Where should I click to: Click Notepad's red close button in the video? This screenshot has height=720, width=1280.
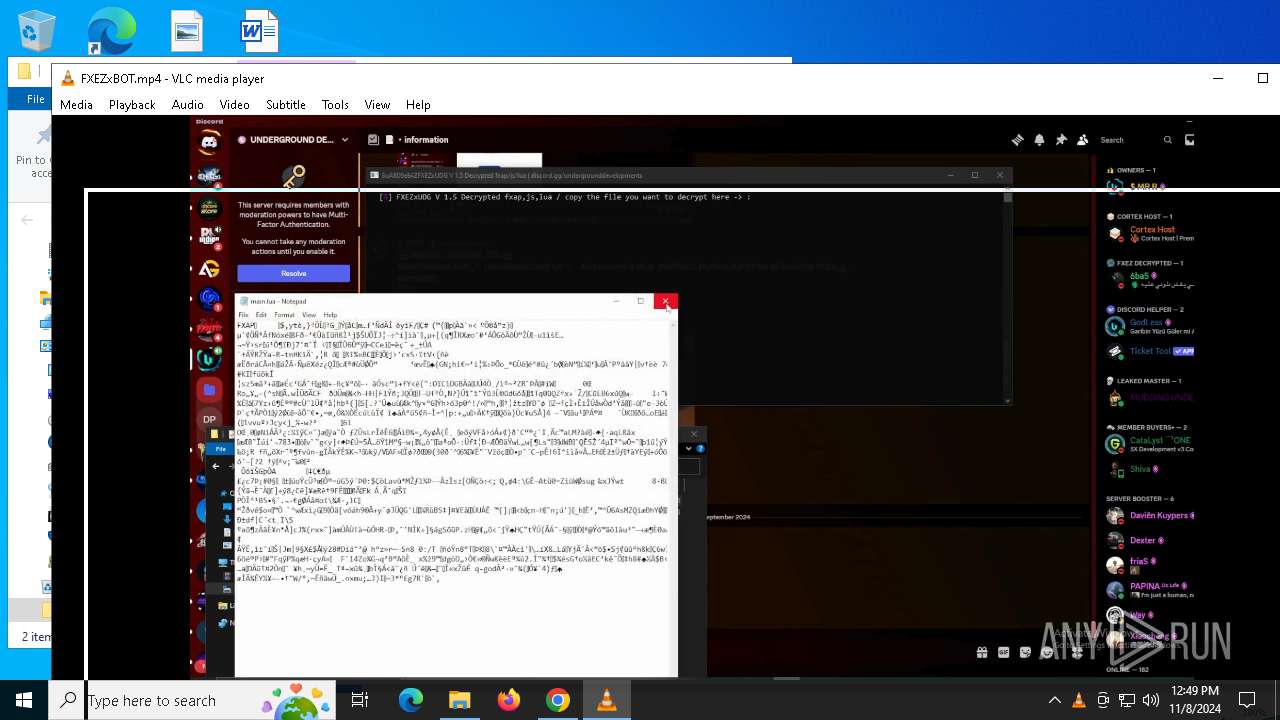pos(665,301)
